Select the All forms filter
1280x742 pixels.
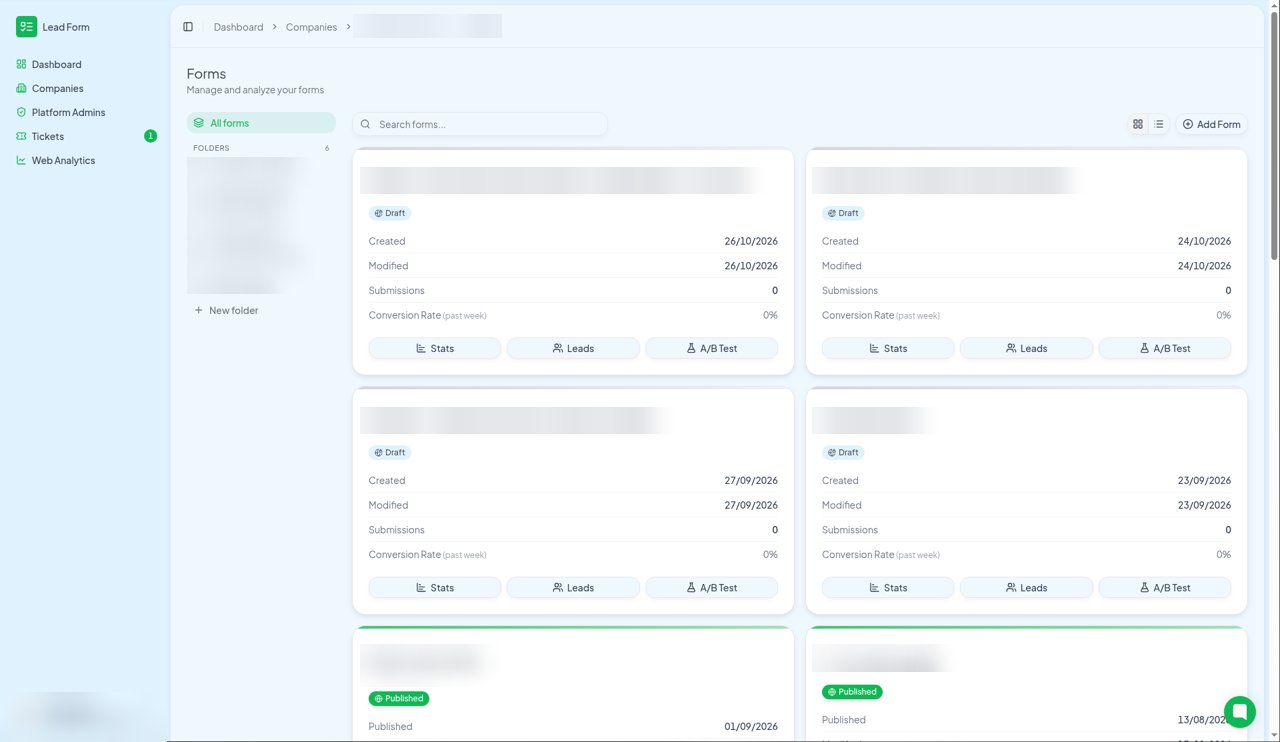pos(261,123)
